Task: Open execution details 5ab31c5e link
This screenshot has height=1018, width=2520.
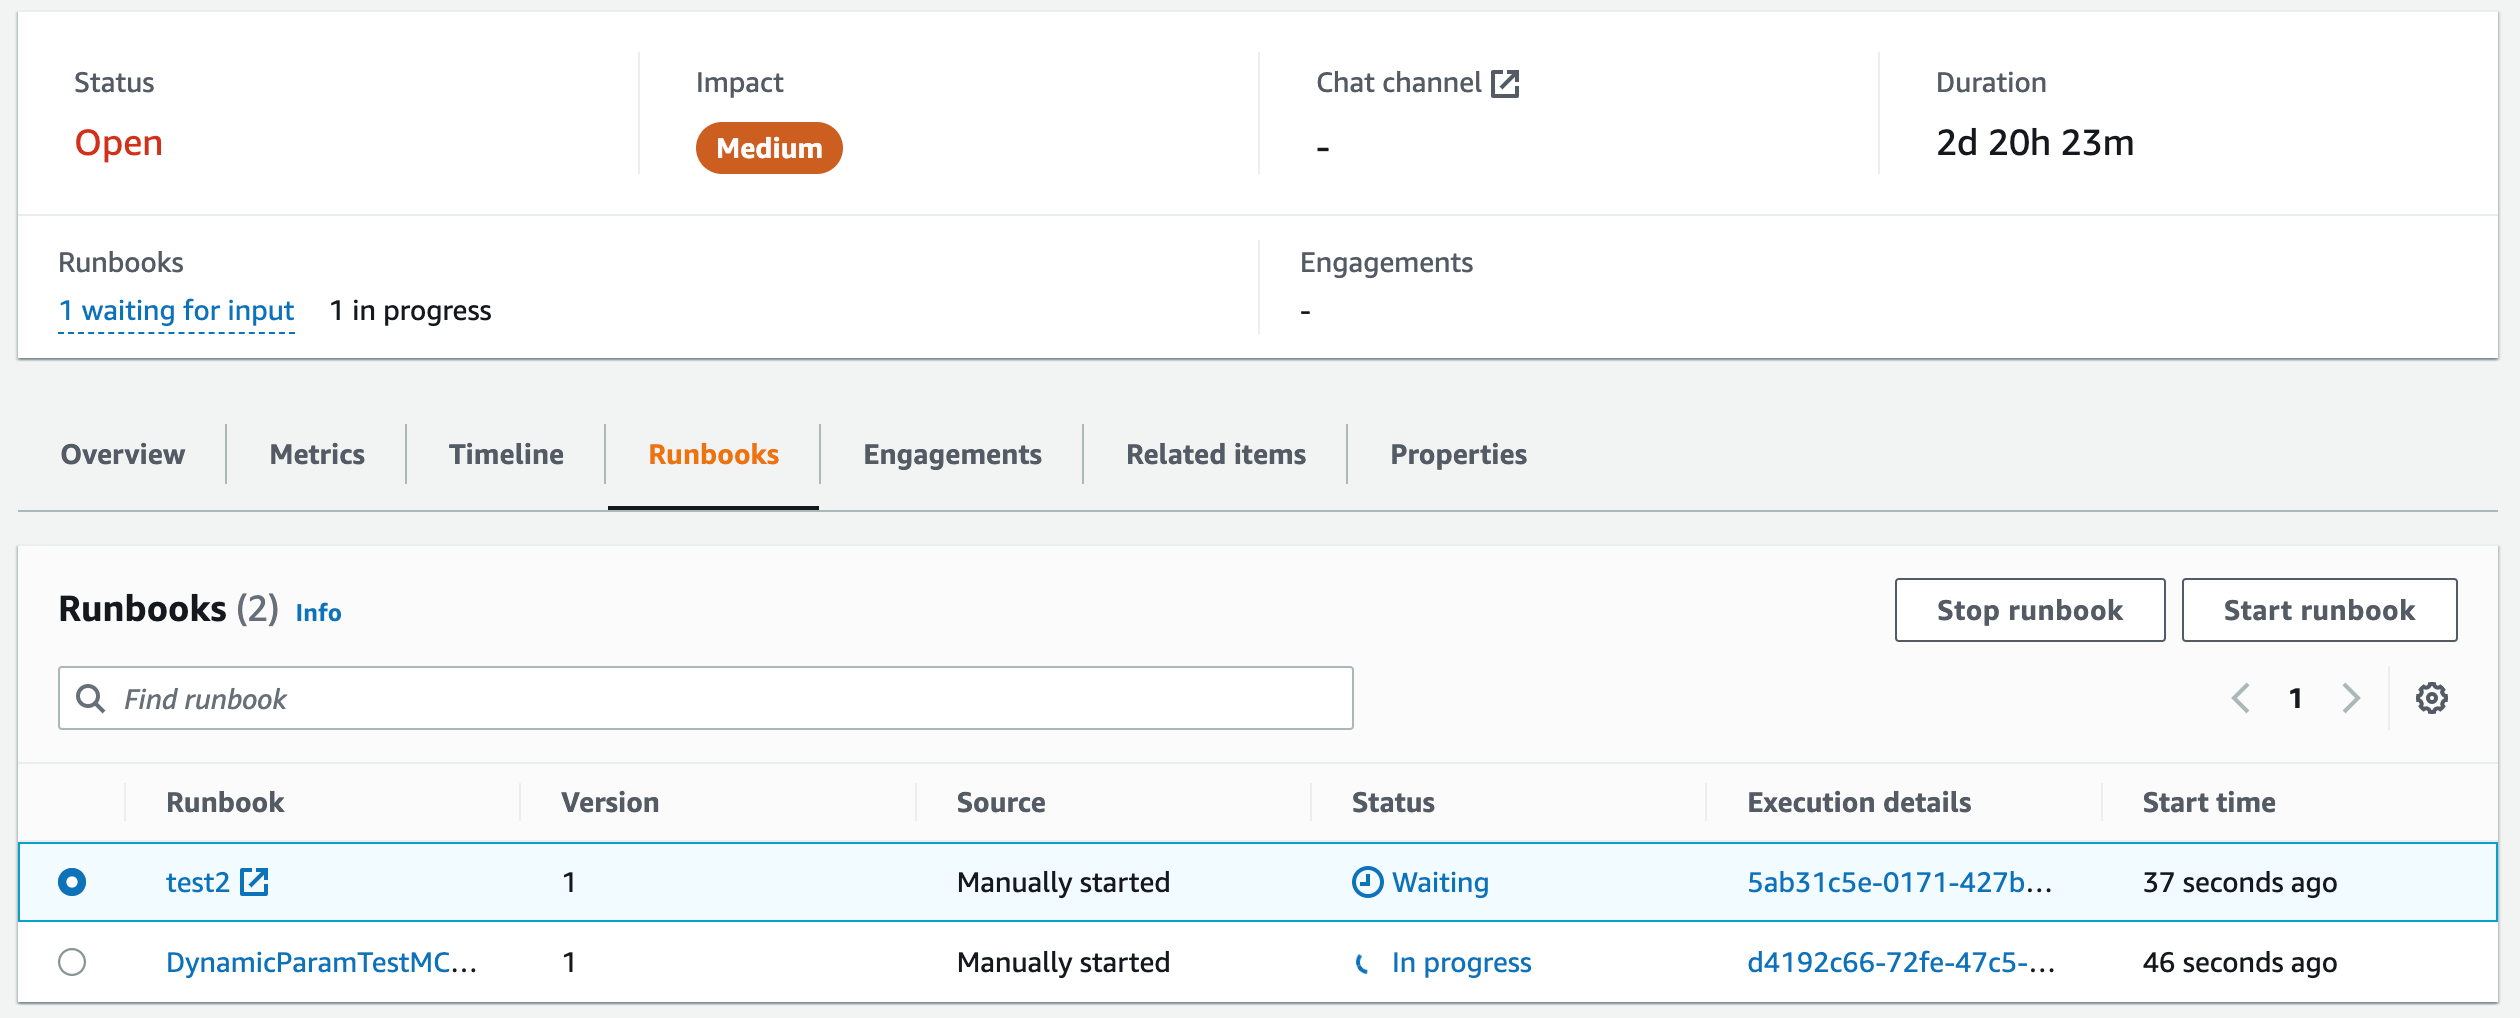Action: 1899,882
